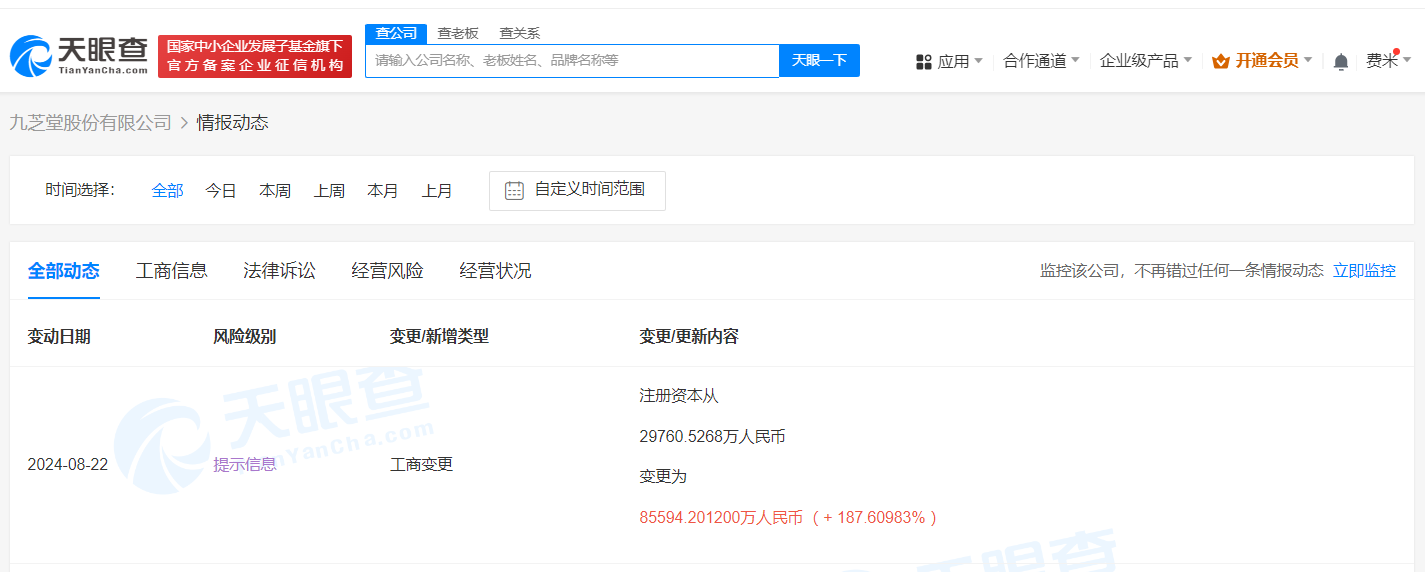Image resolution: width=1425 pixels, height=572 pixels.
Task: Open the notification bell icon
Action: click(x=1341, y=62)
